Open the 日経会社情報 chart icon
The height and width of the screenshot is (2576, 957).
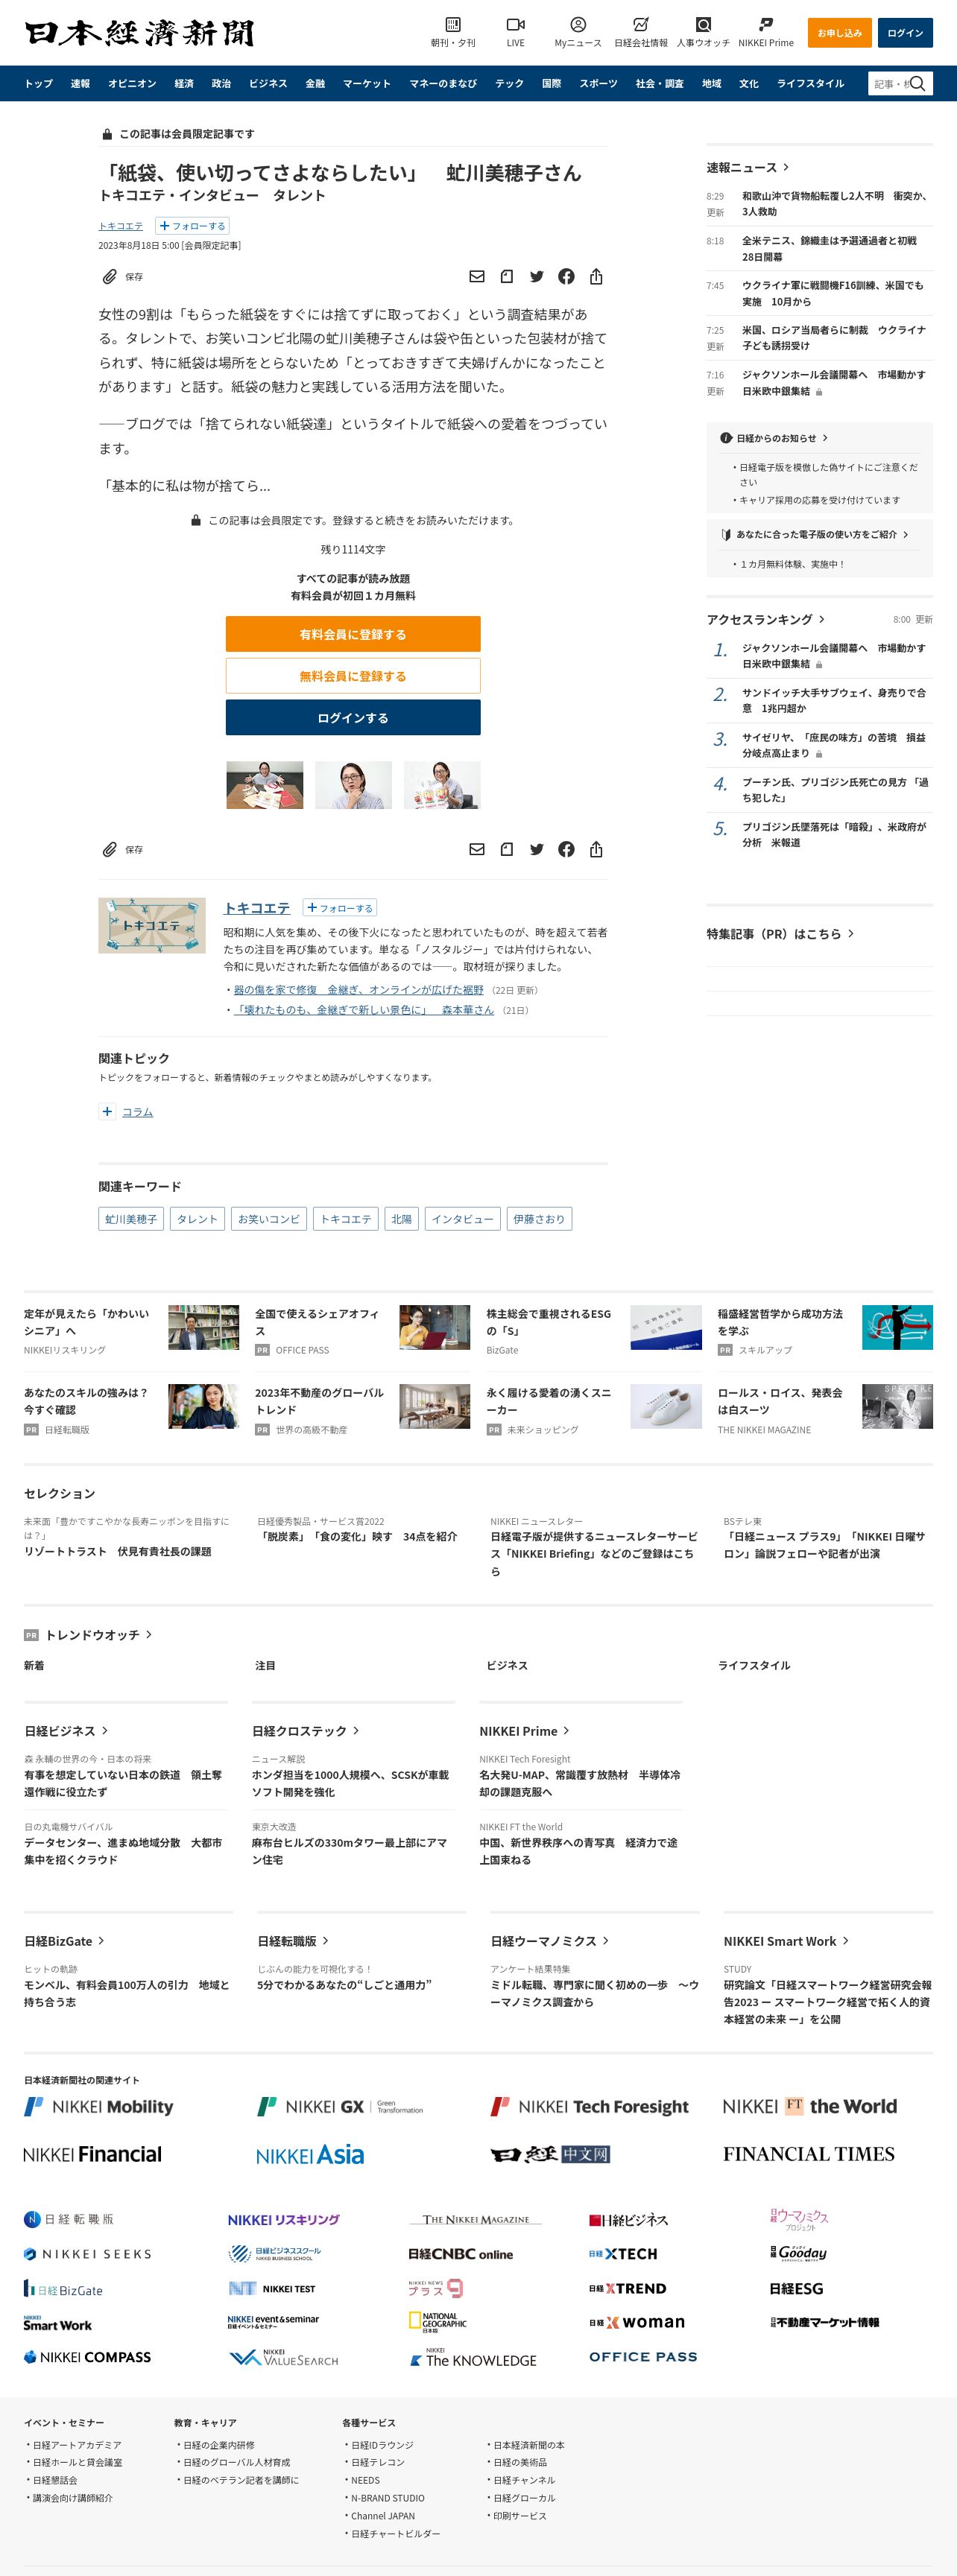point(641,24)
